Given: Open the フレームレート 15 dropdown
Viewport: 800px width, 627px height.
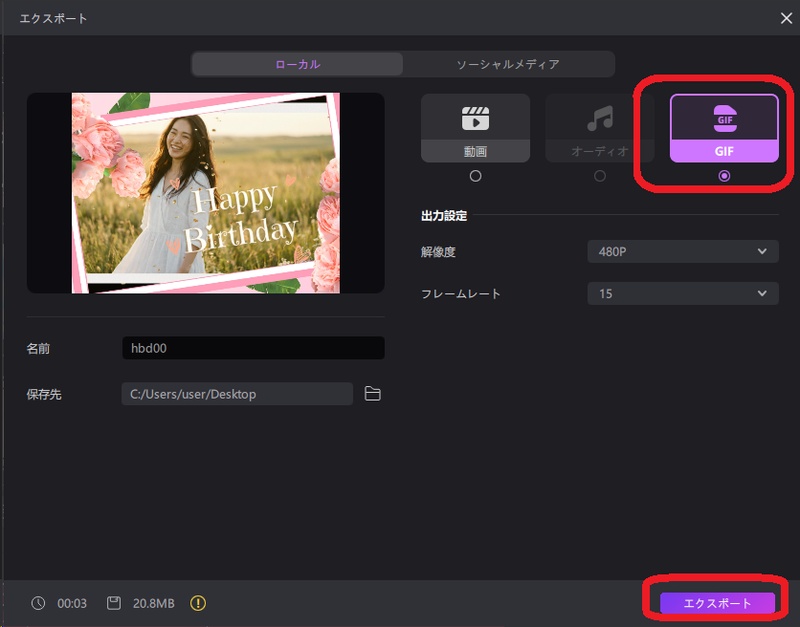Looking at the screenshot, I should [683, 293].
